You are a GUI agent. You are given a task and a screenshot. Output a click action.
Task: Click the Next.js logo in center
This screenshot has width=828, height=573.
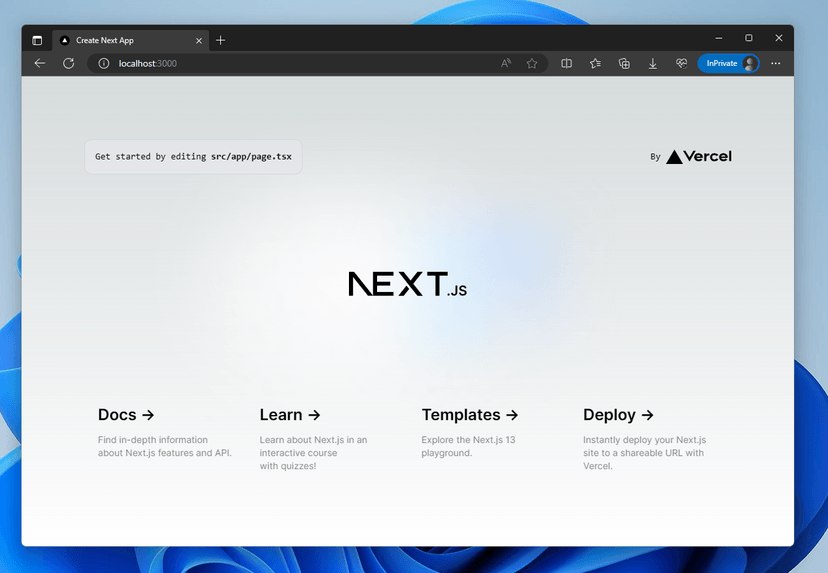click(x=408, y=284)
